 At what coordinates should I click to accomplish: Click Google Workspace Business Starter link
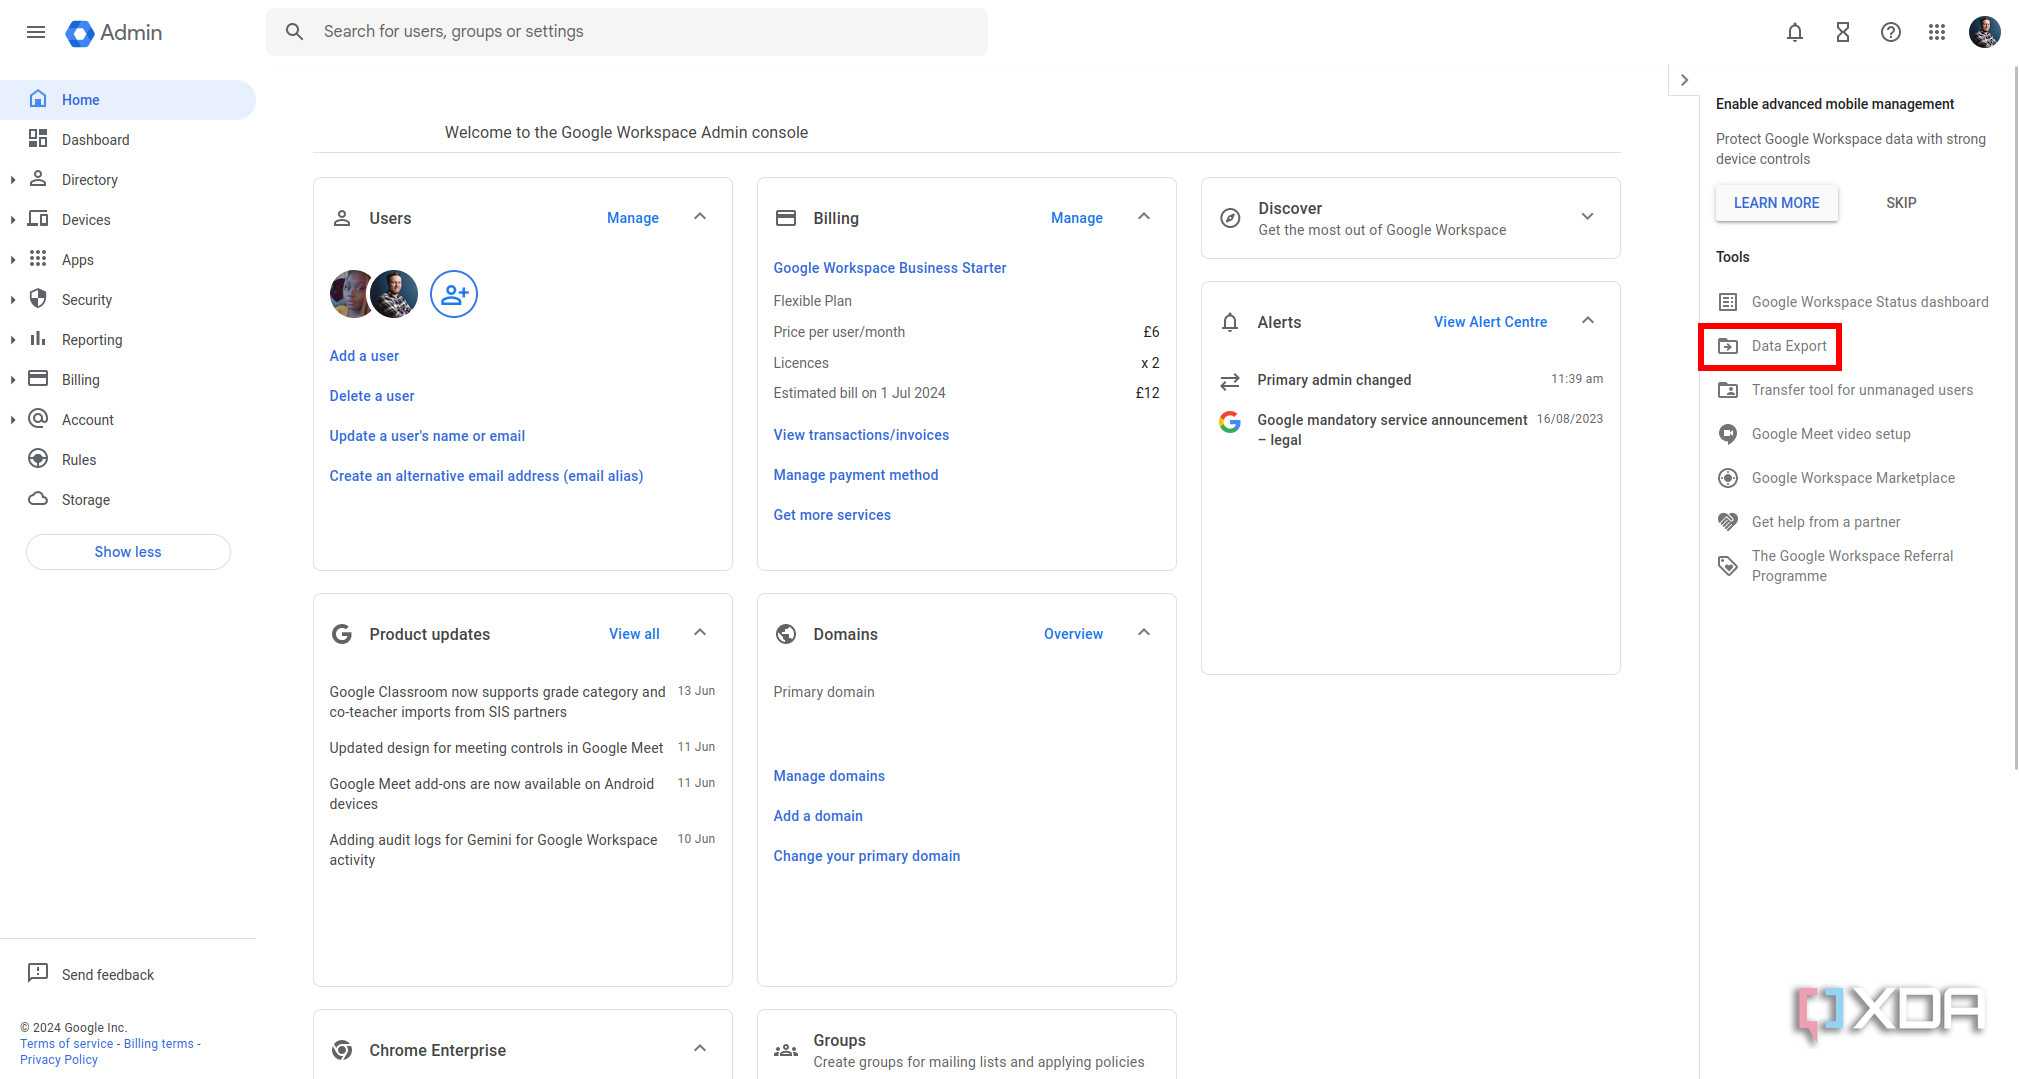pyautogui.click(x=889, y=268)
